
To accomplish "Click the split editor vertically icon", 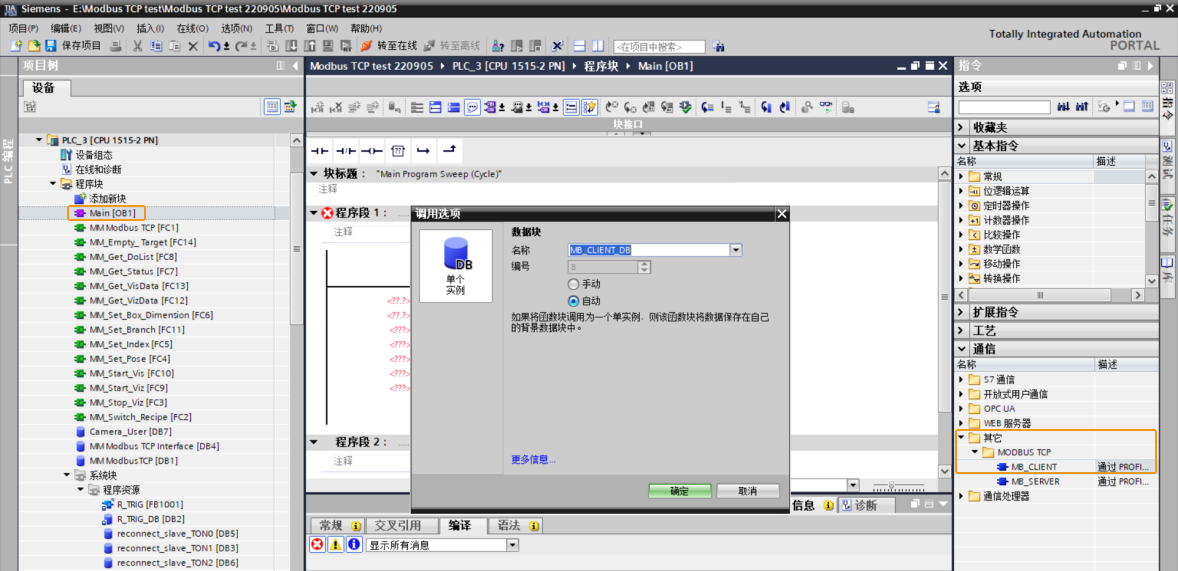I will click(x=597, y=46).
